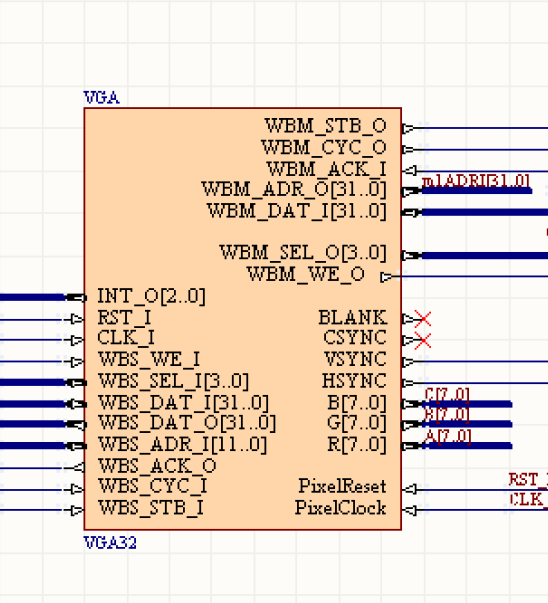Image resolution: width=548 pixels, height=603 pixels.
Task: Click the WBS_CYC_I port label
Action: [153, 486]
